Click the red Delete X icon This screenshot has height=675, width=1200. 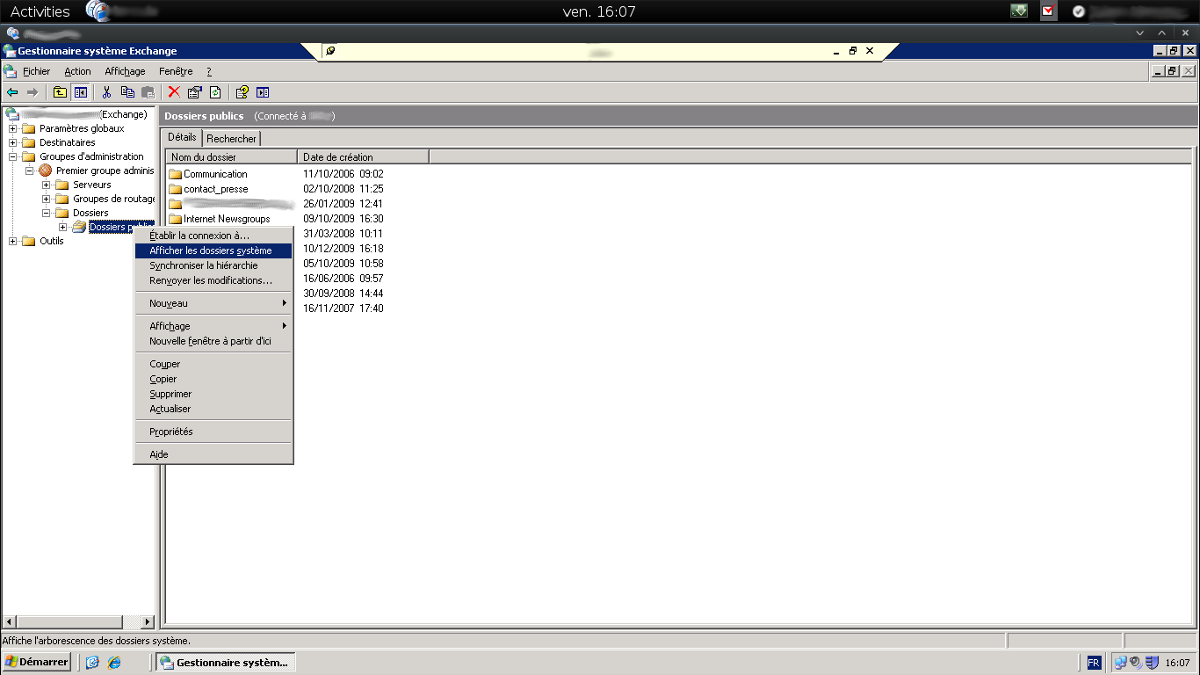(174, 92)
